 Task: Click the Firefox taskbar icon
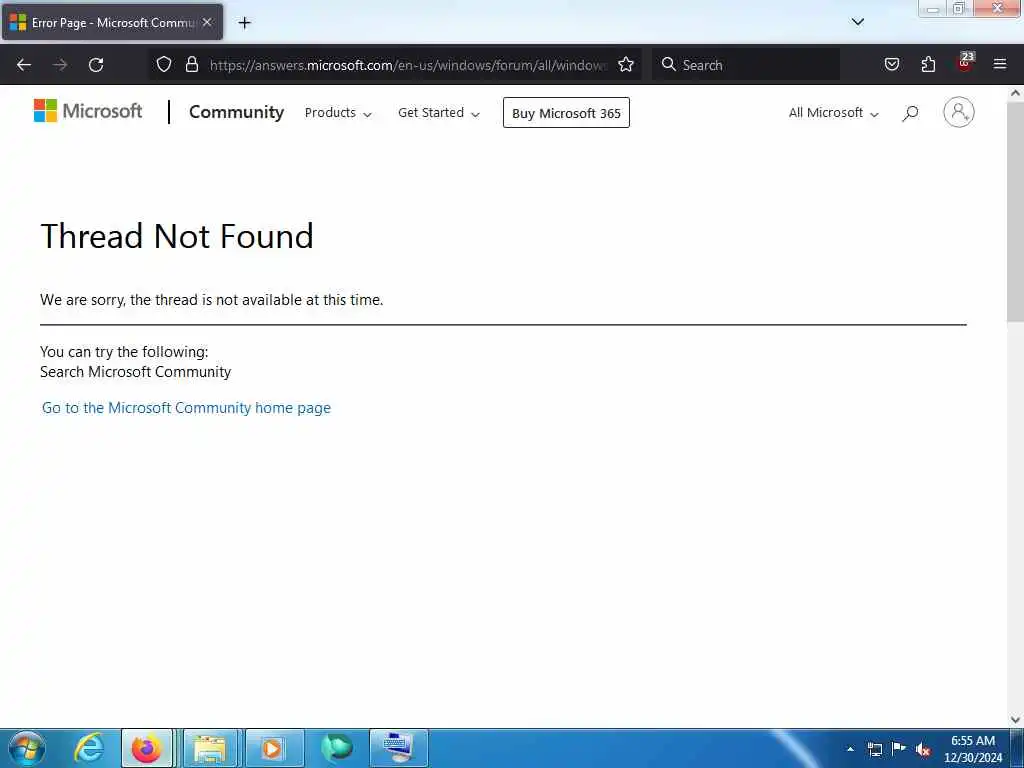coord(147,748)
